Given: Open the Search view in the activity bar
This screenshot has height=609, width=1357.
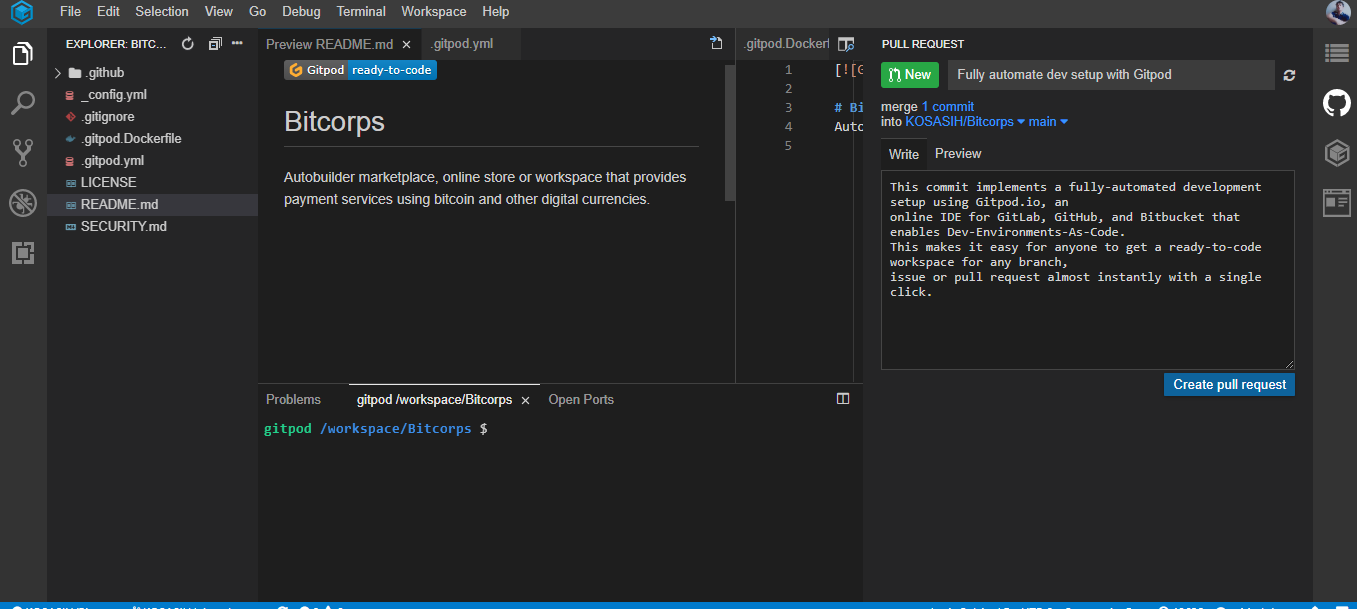Looking at the screenshot, I should point(22,103).
